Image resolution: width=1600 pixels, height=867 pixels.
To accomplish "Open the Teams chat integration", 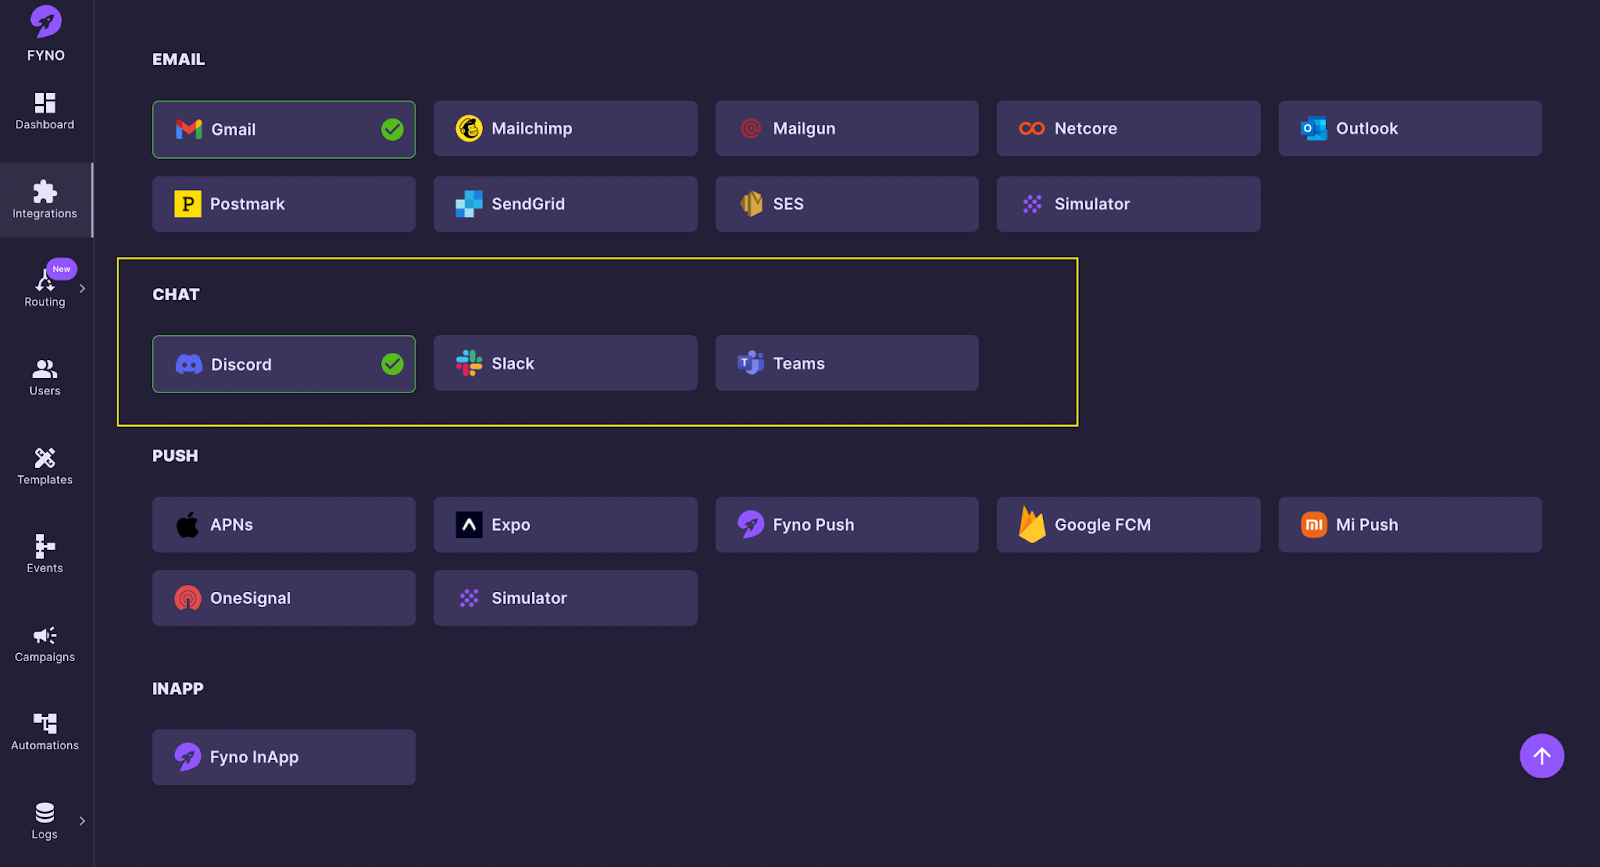I will [846, 363].
